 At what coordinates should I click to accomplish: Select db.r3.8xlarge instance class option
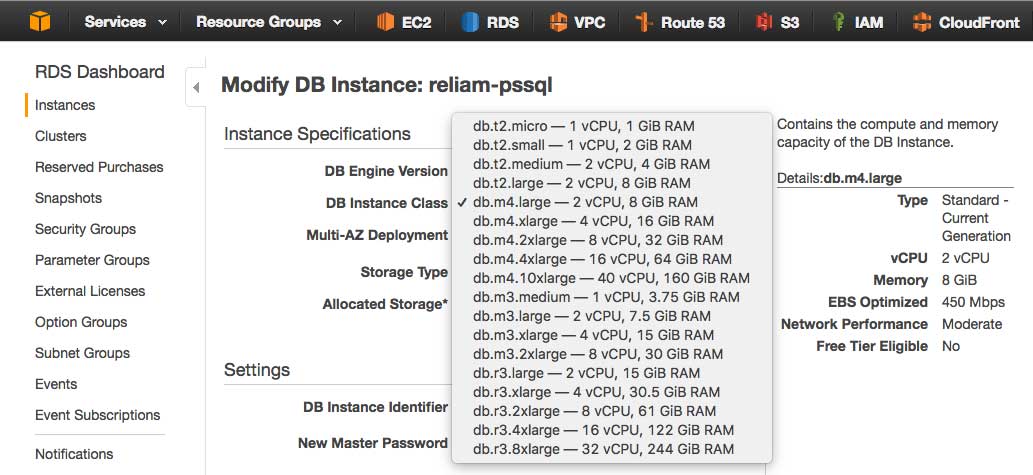(x=603, y=449)
